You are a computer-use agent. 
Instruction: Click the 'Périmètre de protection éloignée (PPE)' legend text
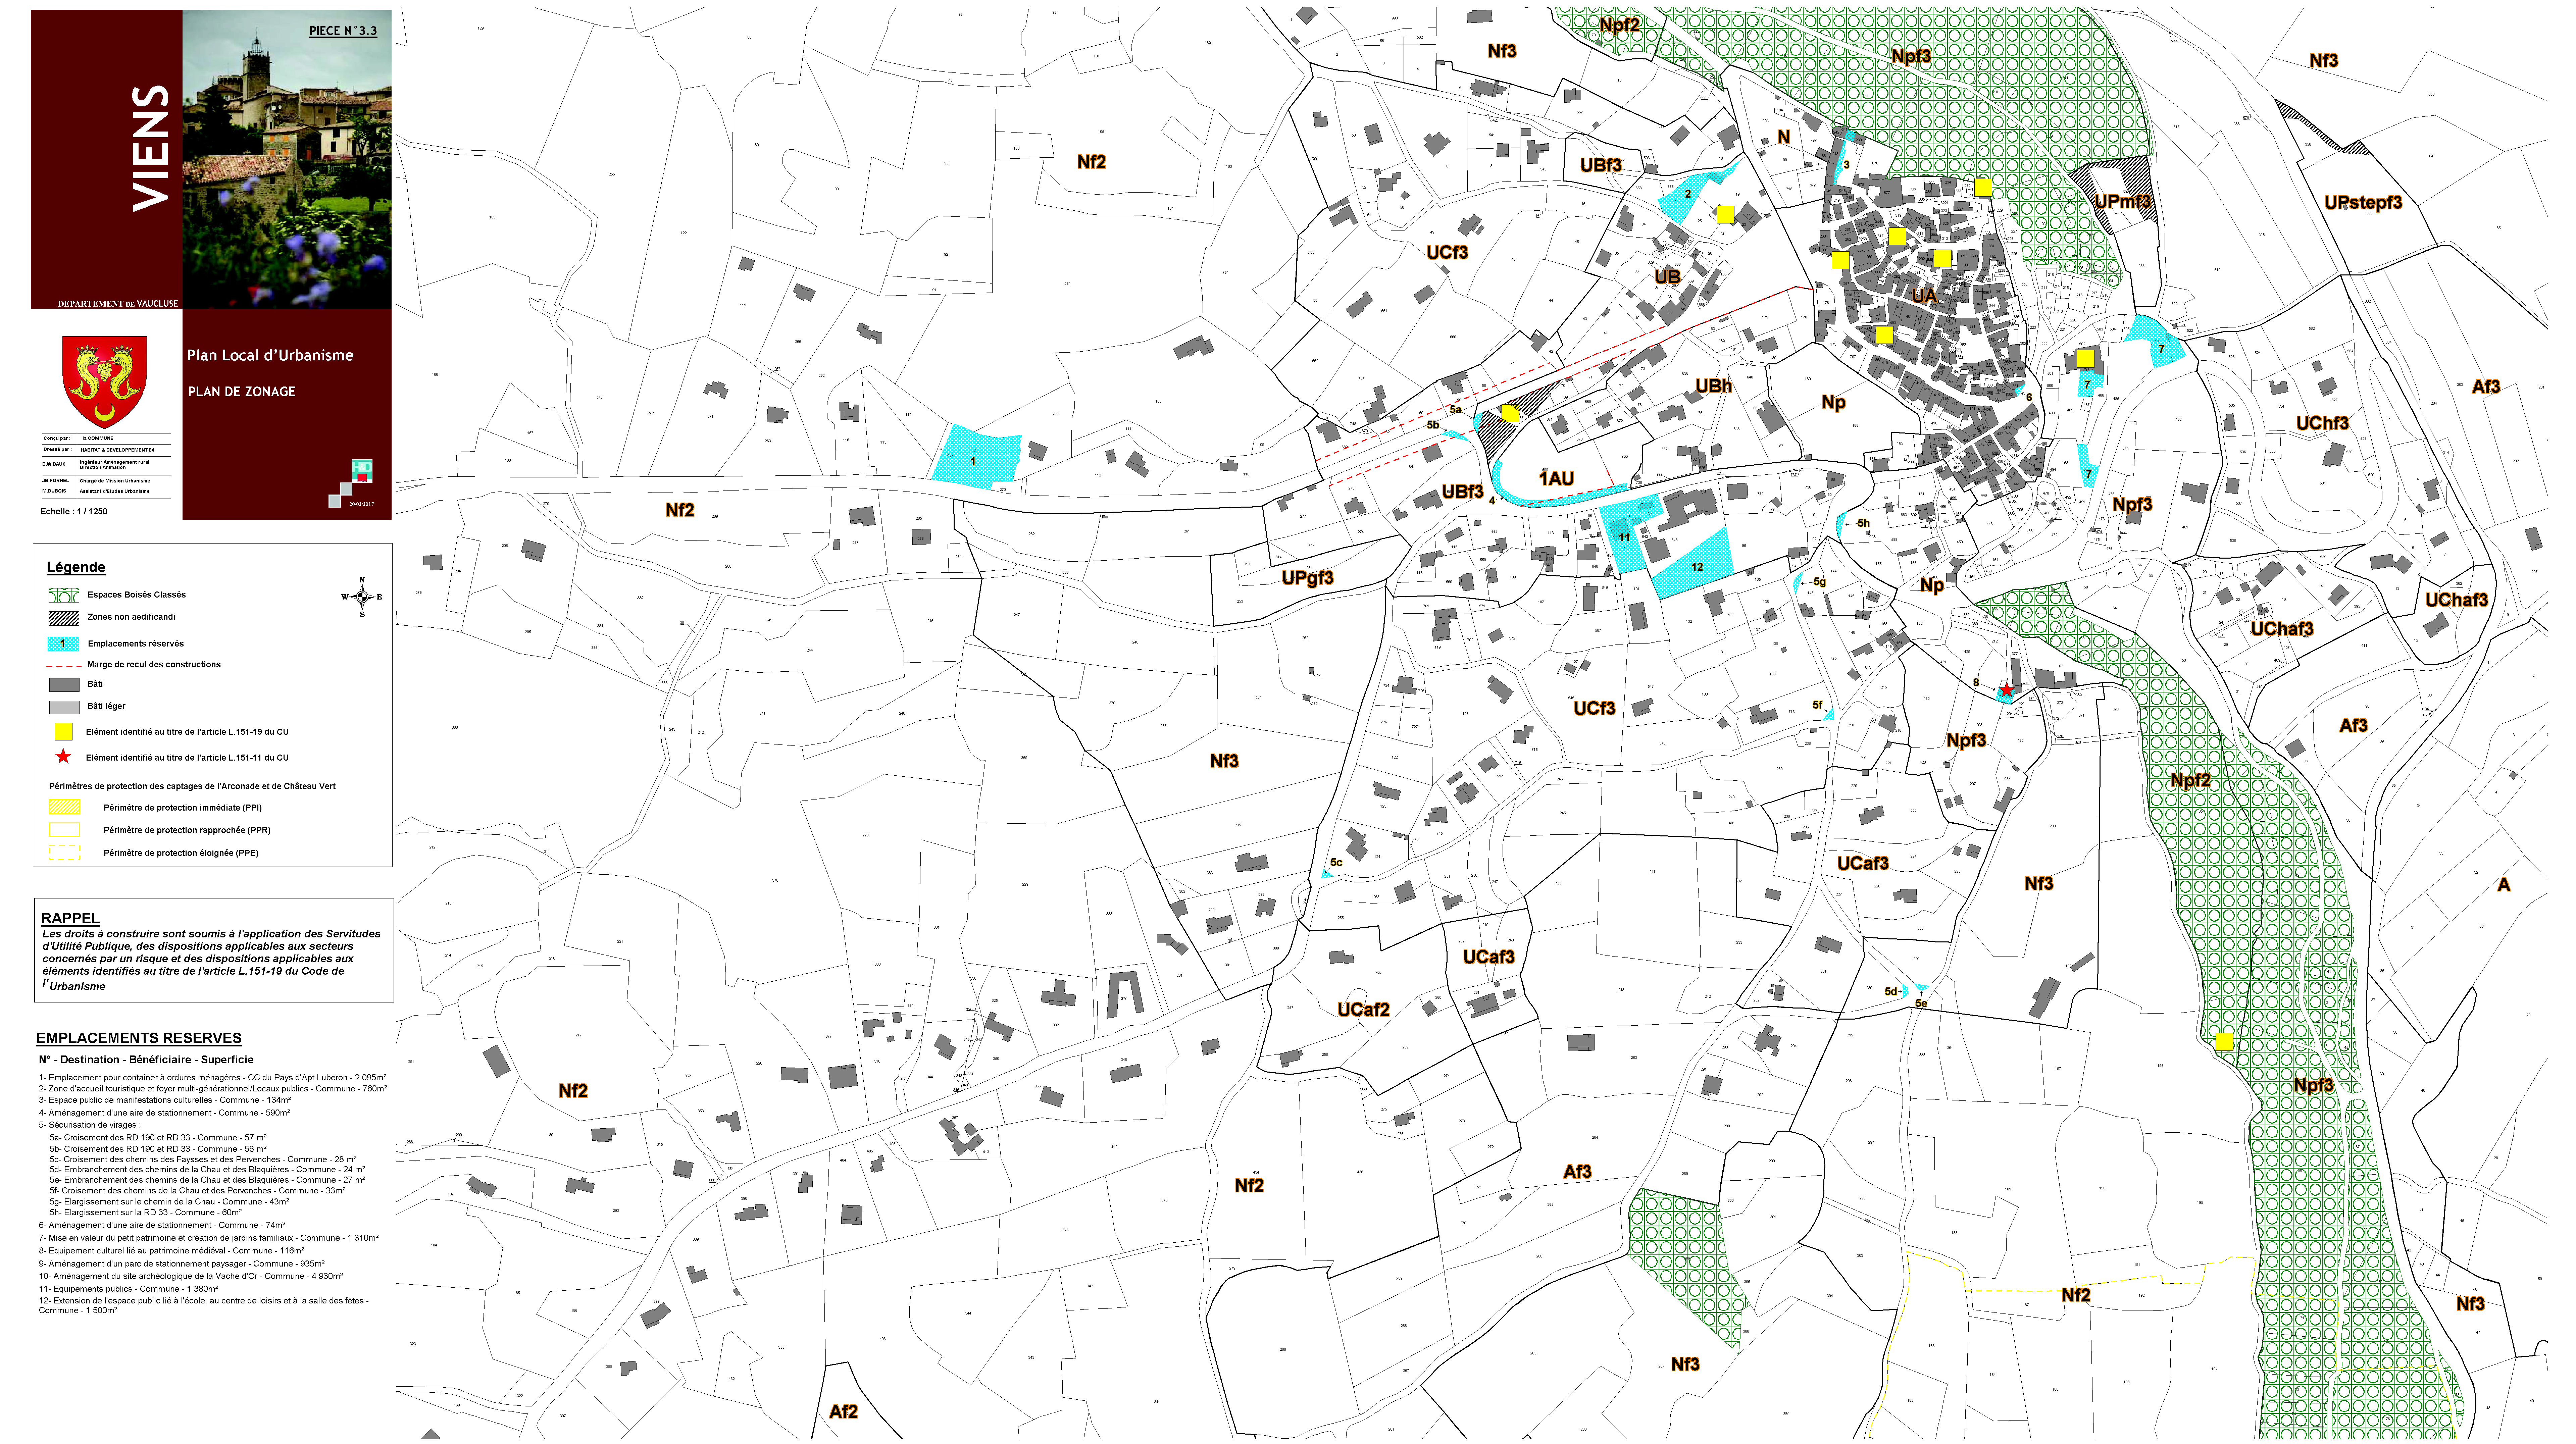(x=181, y=853)
